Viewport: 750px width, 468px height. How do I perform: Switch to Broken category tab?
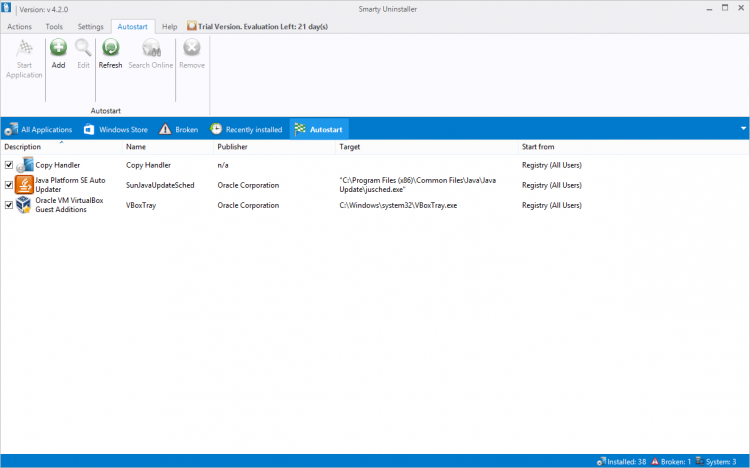(x=178, y=129)
